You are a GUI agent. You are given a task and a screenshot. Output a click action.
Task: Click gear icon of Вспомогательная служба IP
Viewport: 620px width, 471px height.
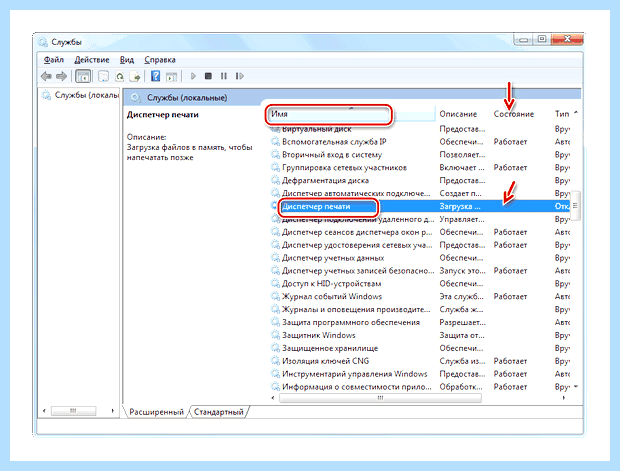pos(275,142)
